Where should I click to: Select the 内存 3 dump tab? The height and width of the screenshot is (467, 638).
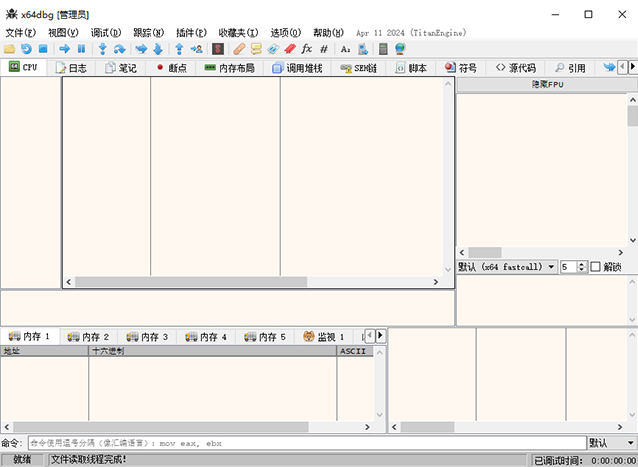click(x=147, y=337)
